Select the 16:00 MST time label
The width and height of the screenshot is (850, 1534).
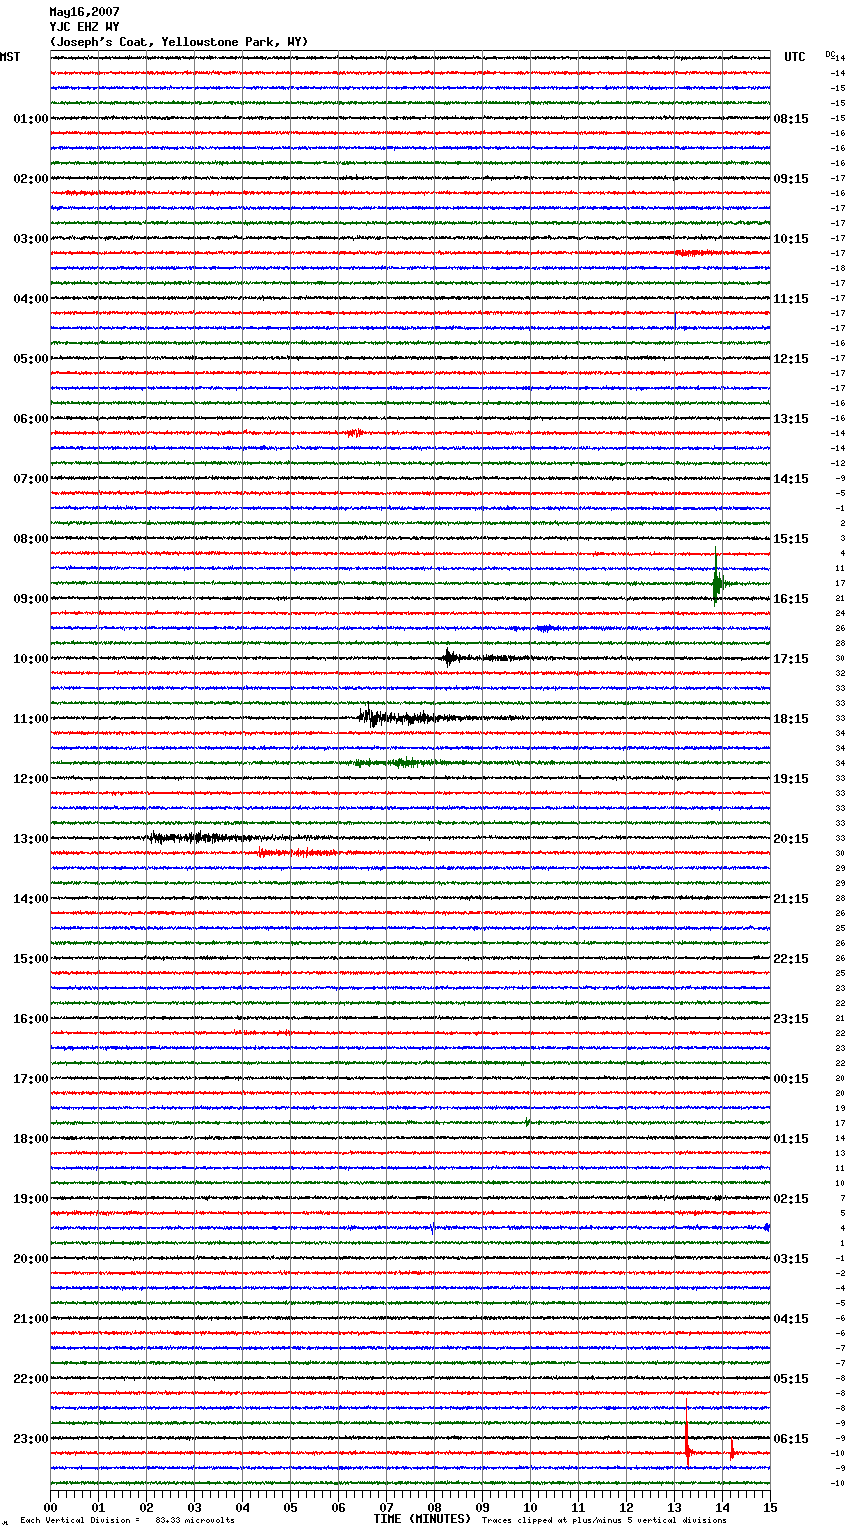pos(30,1019)
